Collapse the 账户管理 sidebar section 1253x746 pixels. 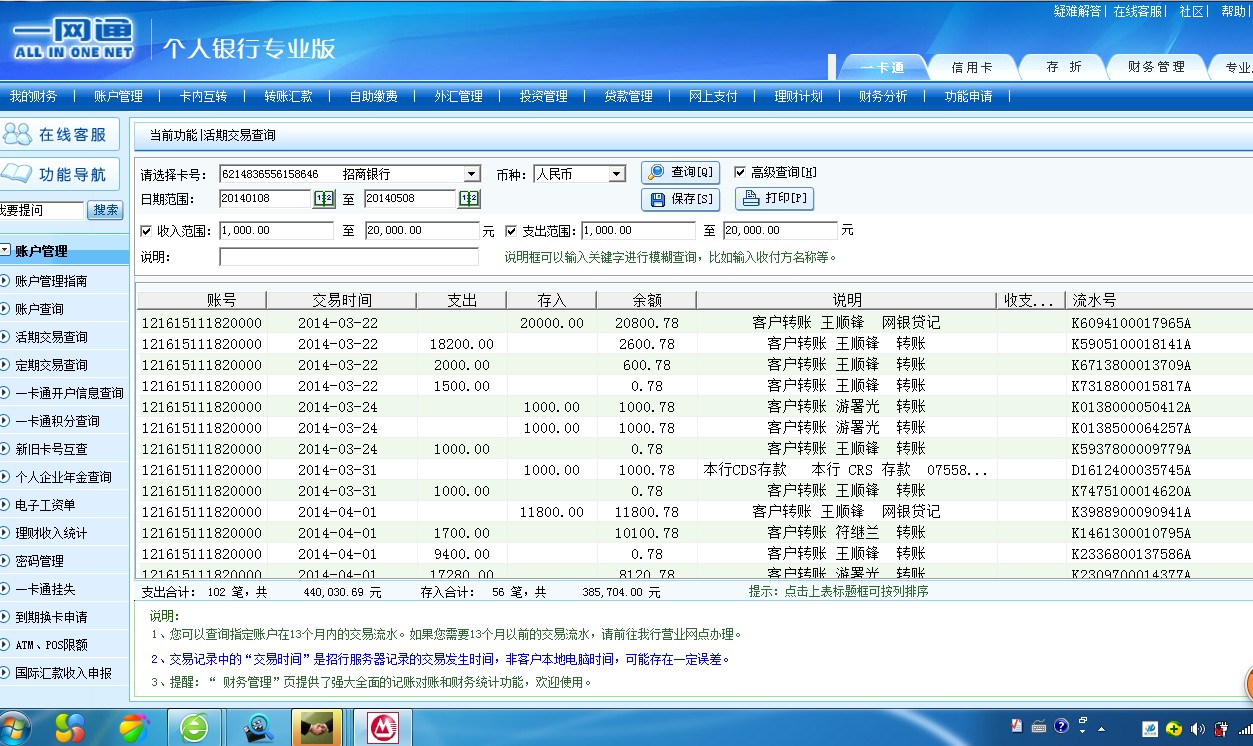(x=6, y=251)
